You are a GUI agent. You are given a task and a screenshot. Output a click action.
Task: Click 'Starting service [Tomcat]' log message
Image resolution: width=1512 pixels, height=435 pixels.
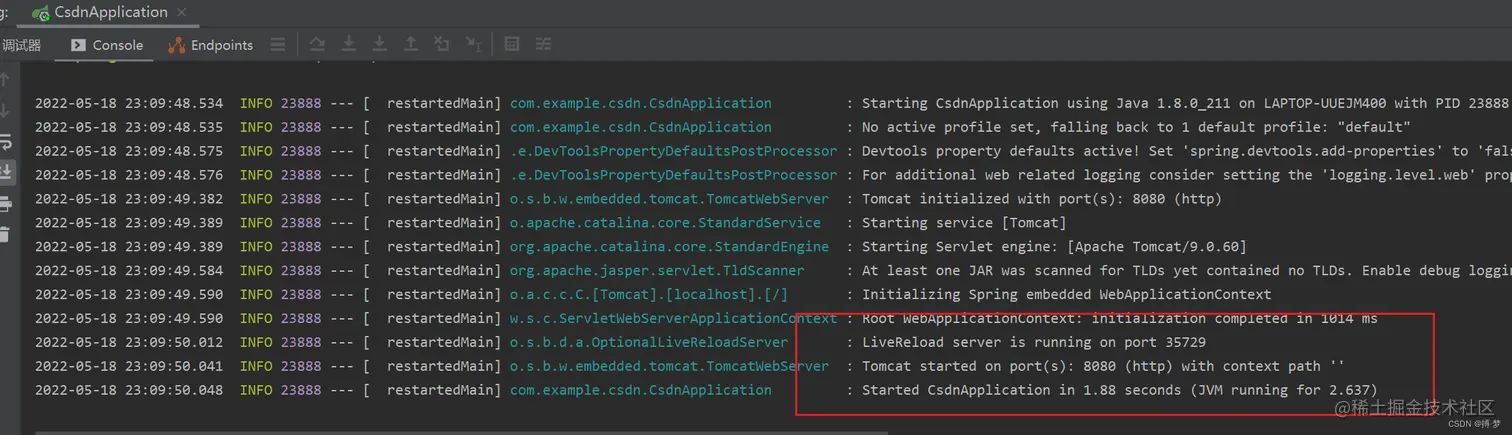coord(964,223)
